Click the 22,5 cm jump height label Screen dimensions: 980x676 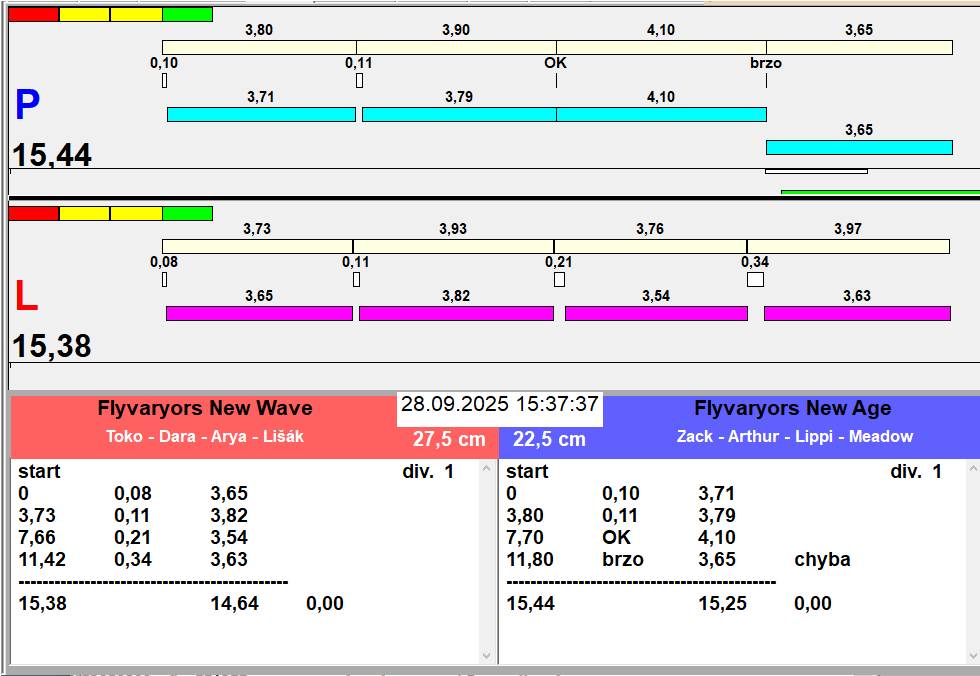[x=549, y=440]
